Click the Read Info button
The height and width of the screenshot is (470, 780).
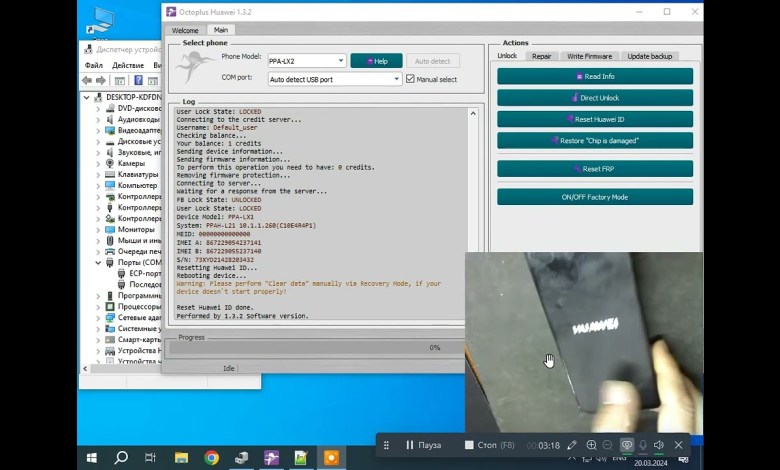(594, 76)
